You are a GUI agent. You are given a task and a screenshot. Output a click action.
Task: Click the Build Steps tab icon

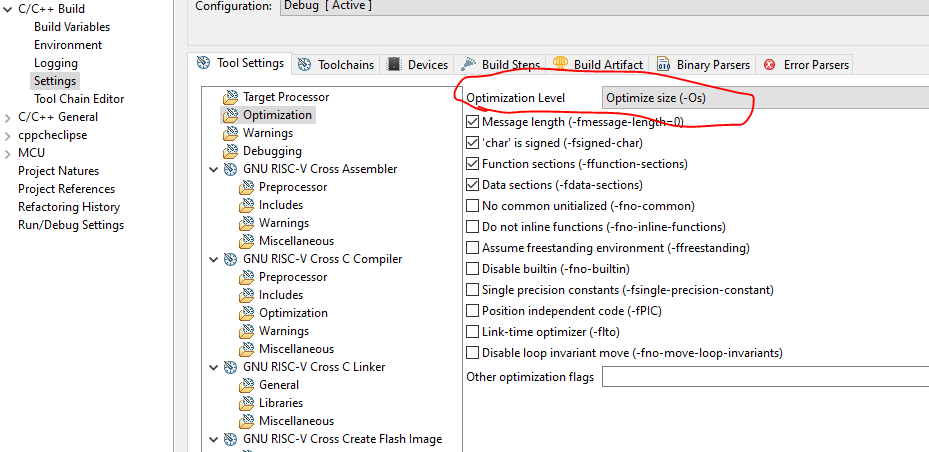468,65
